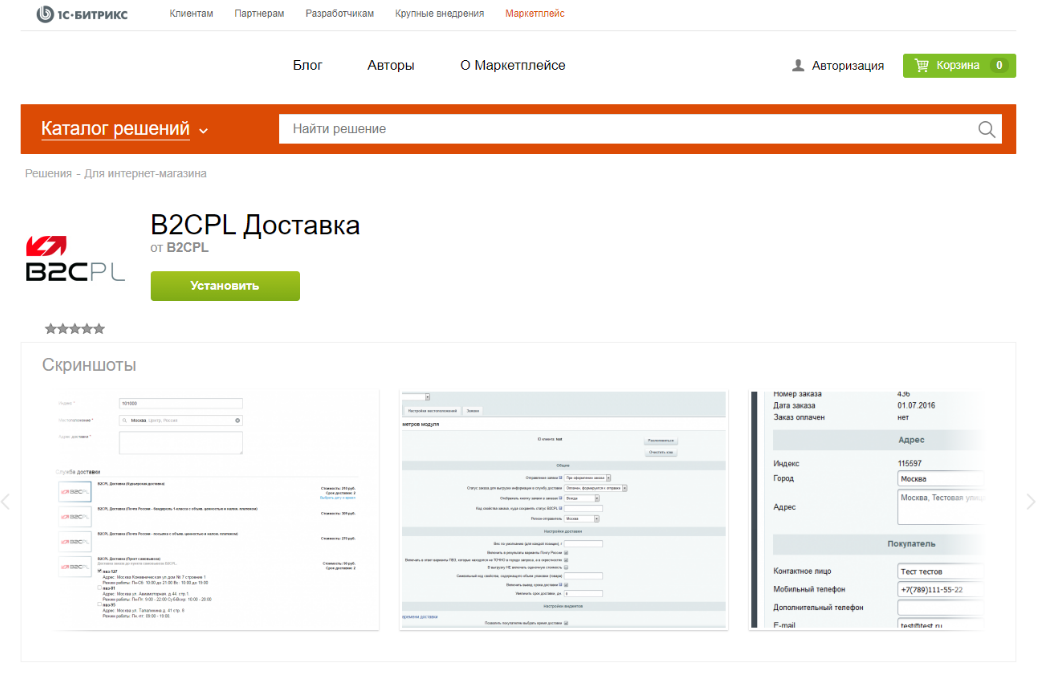Select the Маркетплейс menu item
This screenshot has width=1045, height=698.
534,13
